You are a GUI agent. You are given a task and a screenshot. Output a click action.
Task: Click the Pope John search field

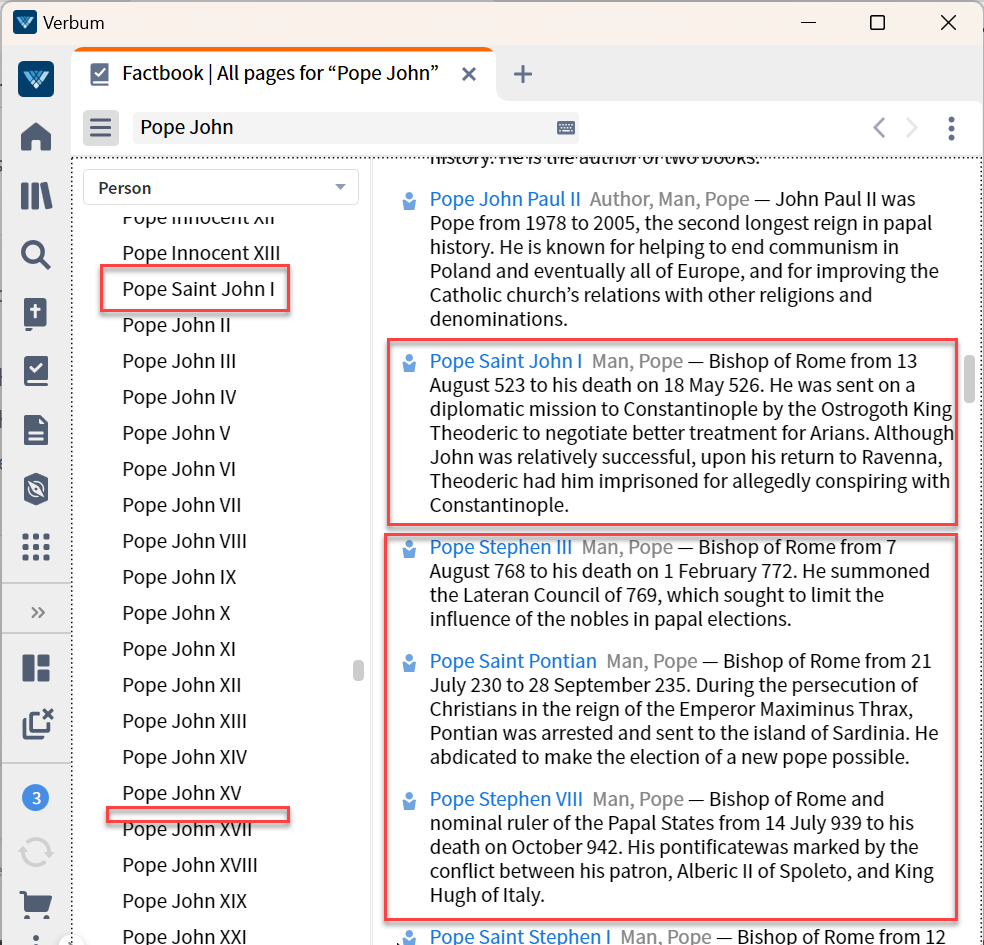[x=355, y=128]
